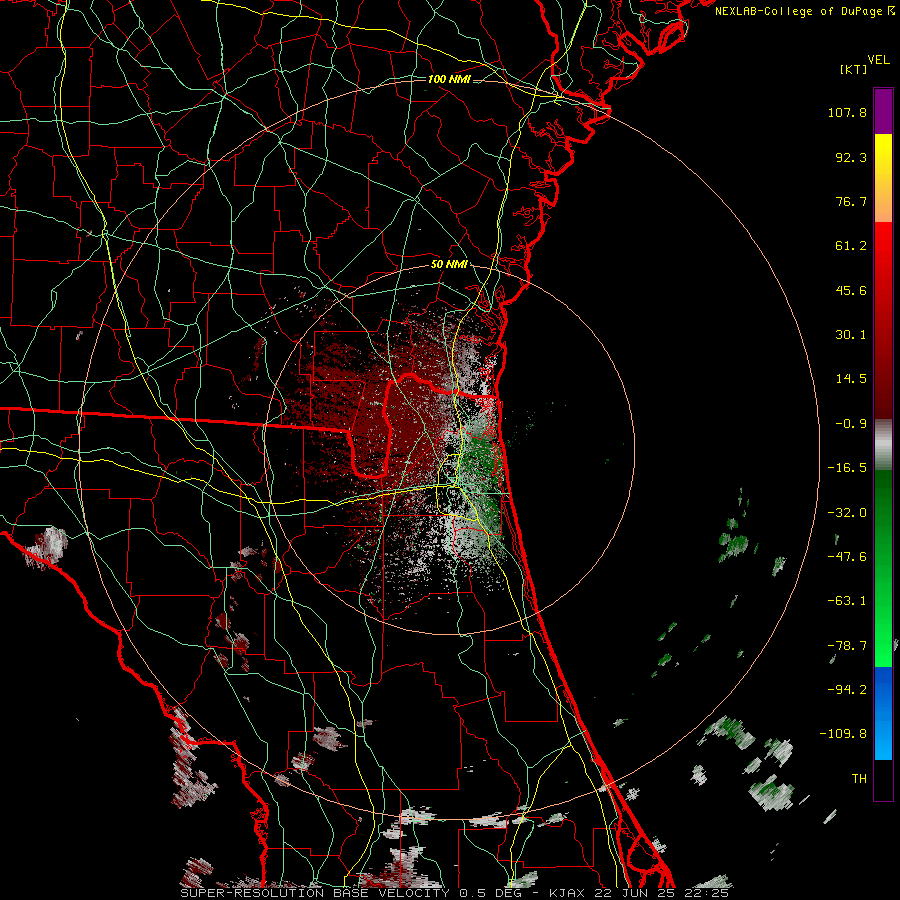Pick the gray zero-velocity segment of the color bar
Image resolution: width=900 pixels, height=900 pixels.
tap(883, 444)
